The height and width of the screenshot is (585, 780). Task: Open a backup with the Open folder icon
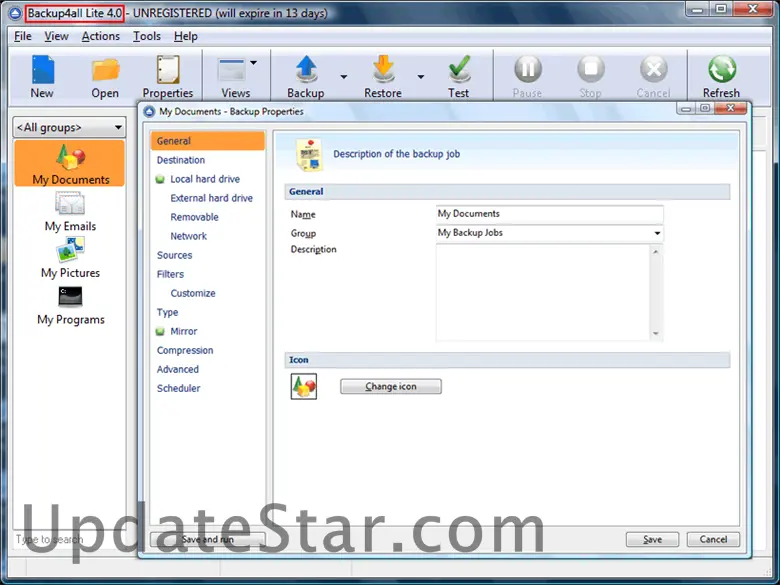(x=105, y=70)
